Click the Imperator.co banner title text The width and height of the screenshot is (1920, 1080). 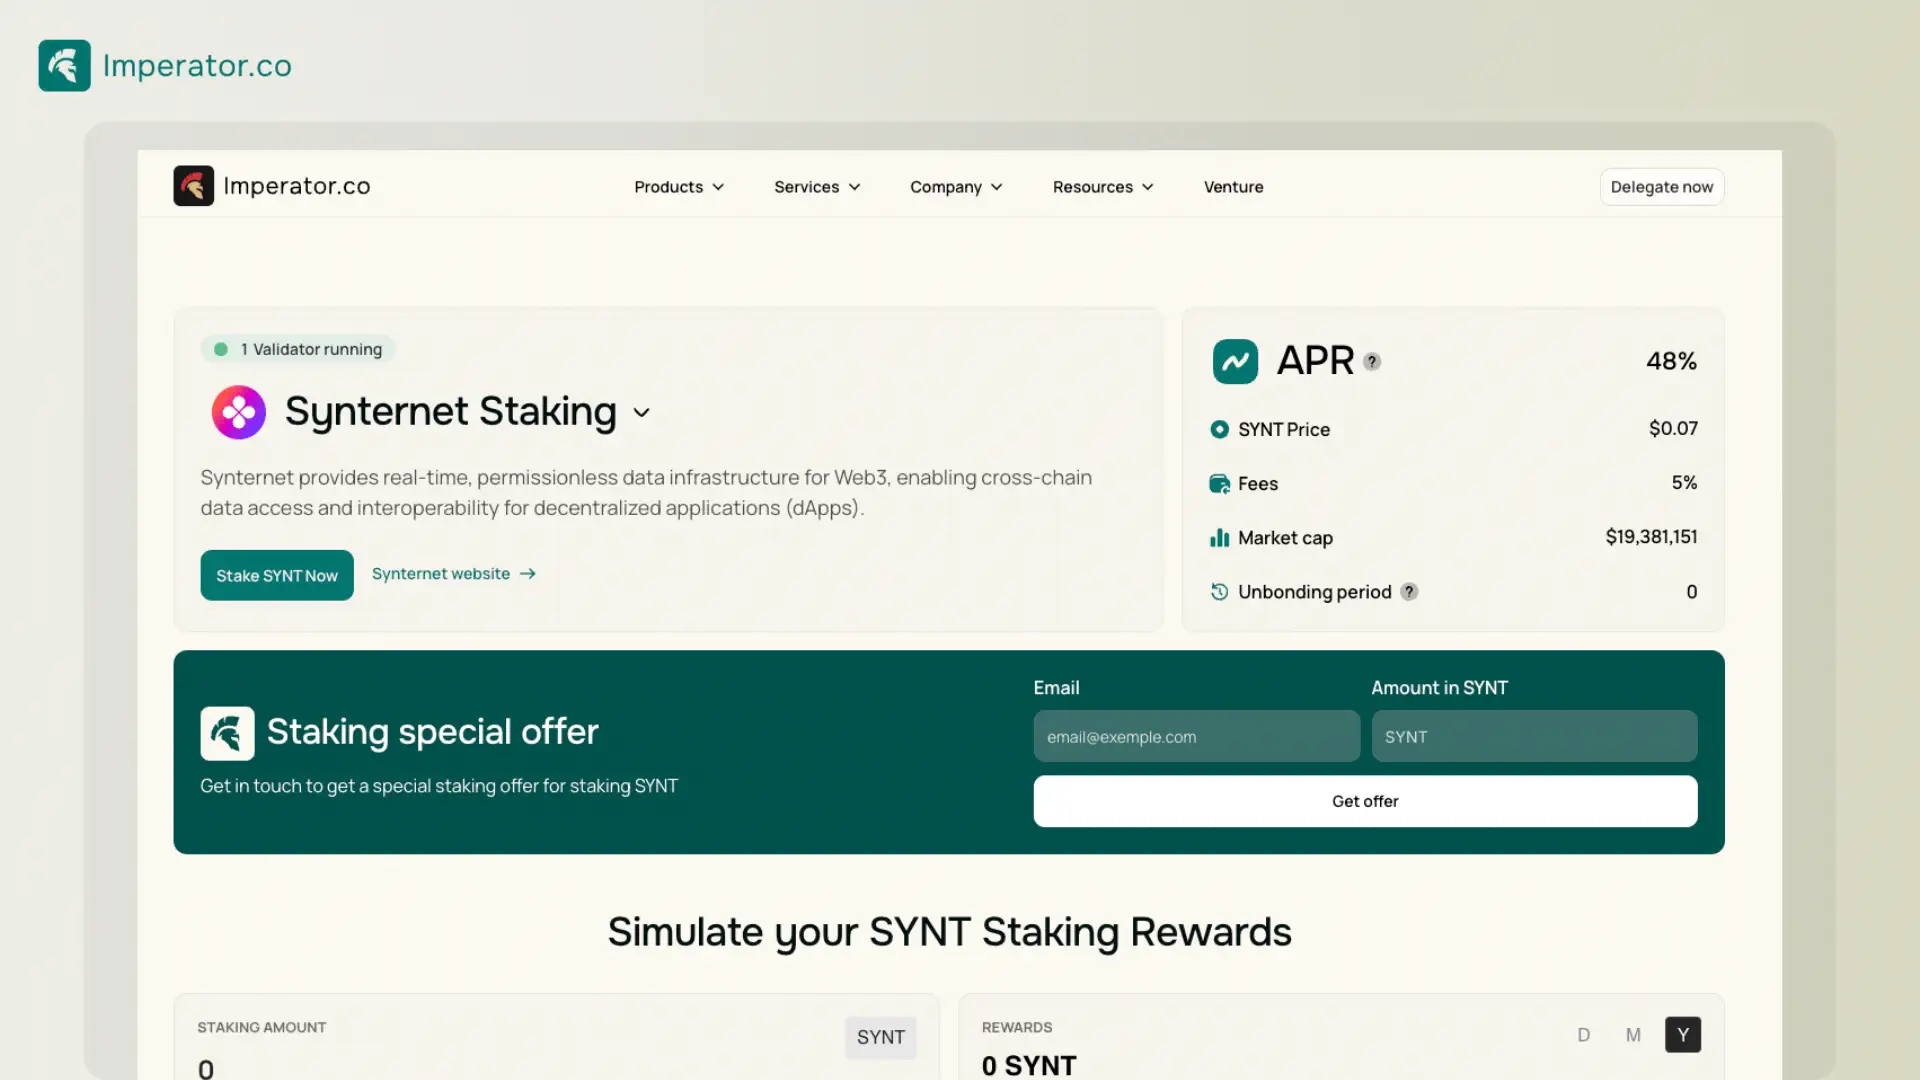pyautogui.click(x=197, y=66)
